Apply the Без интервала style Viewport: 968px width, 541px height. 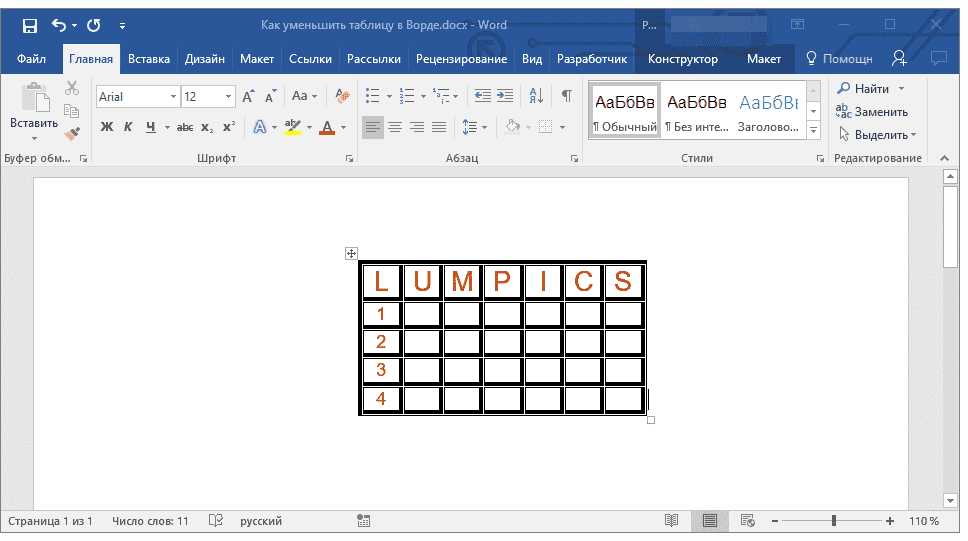point(697,111)
